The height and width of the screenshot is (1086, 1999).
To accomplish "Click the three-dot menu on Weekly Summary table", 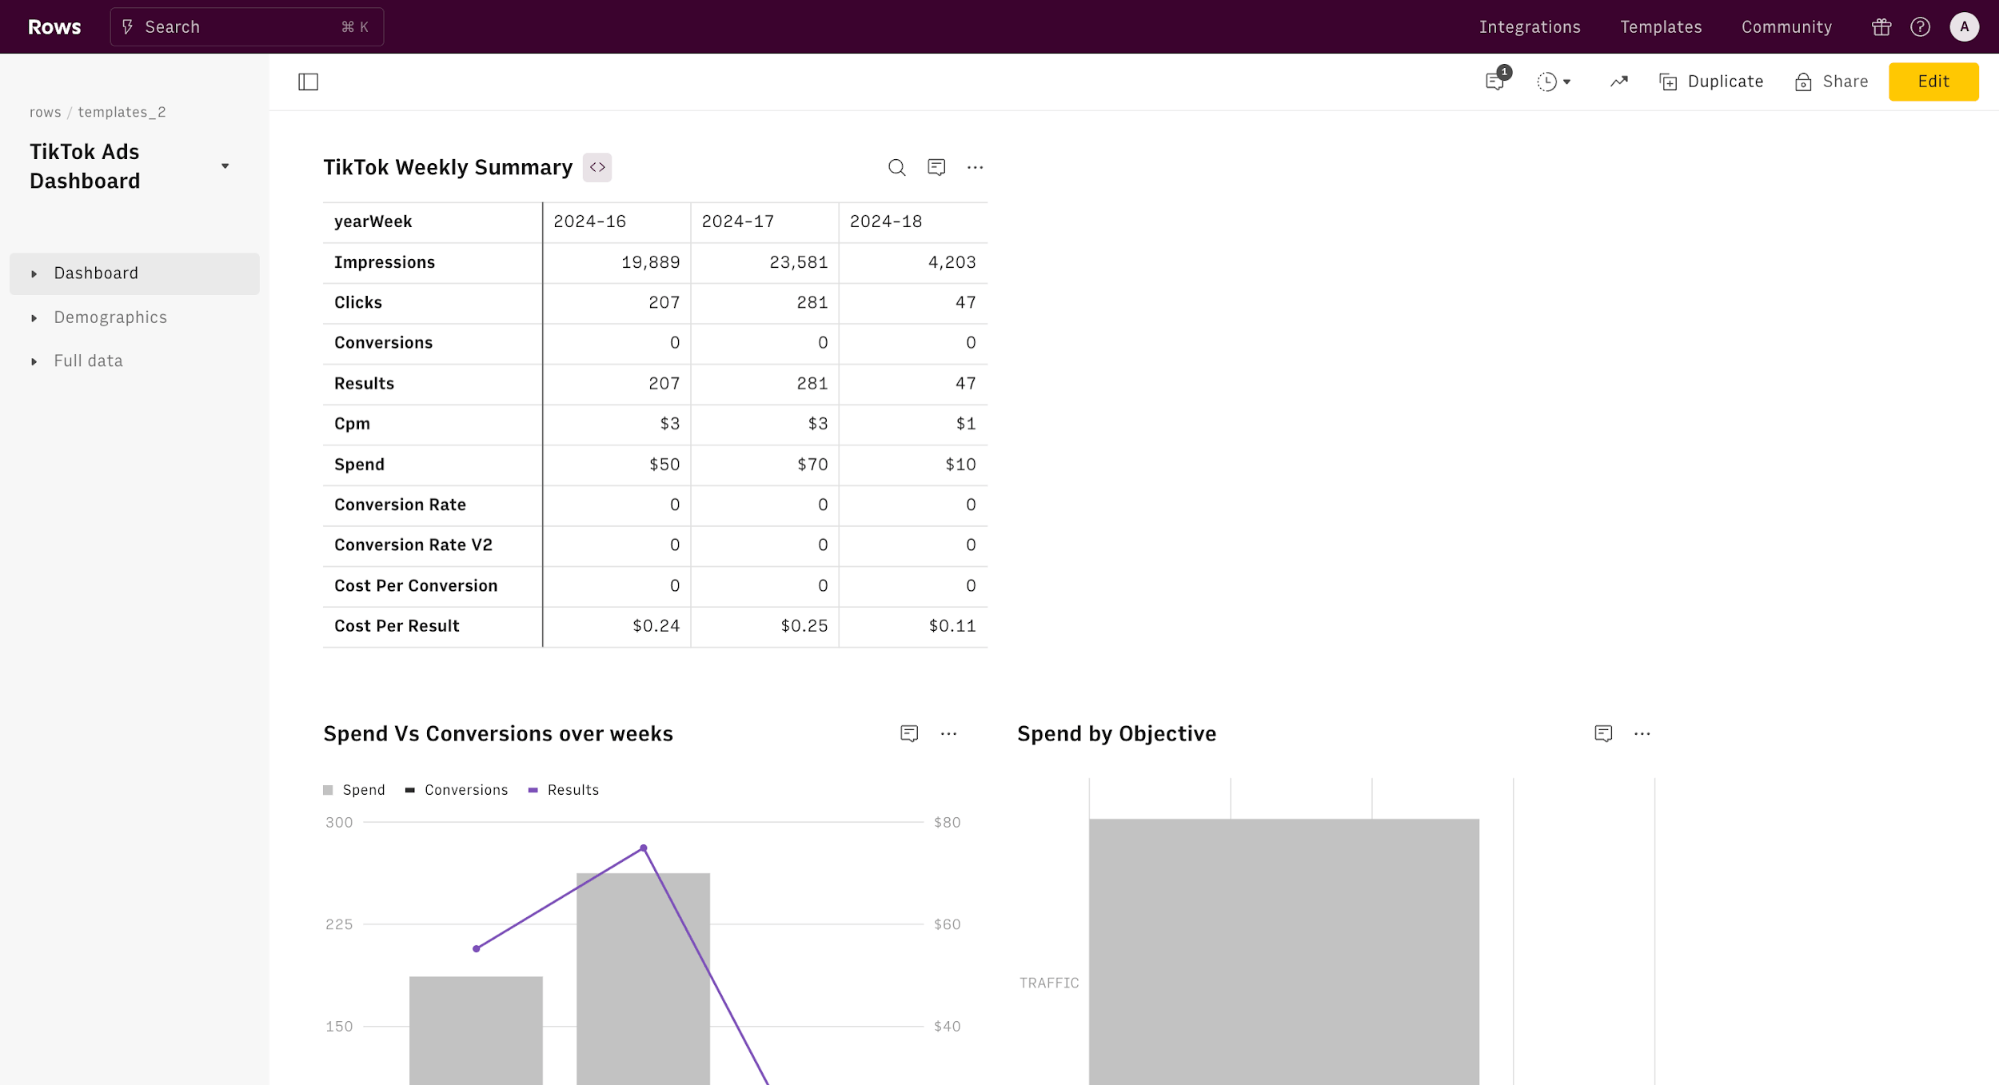I will [x=975, y=167].
